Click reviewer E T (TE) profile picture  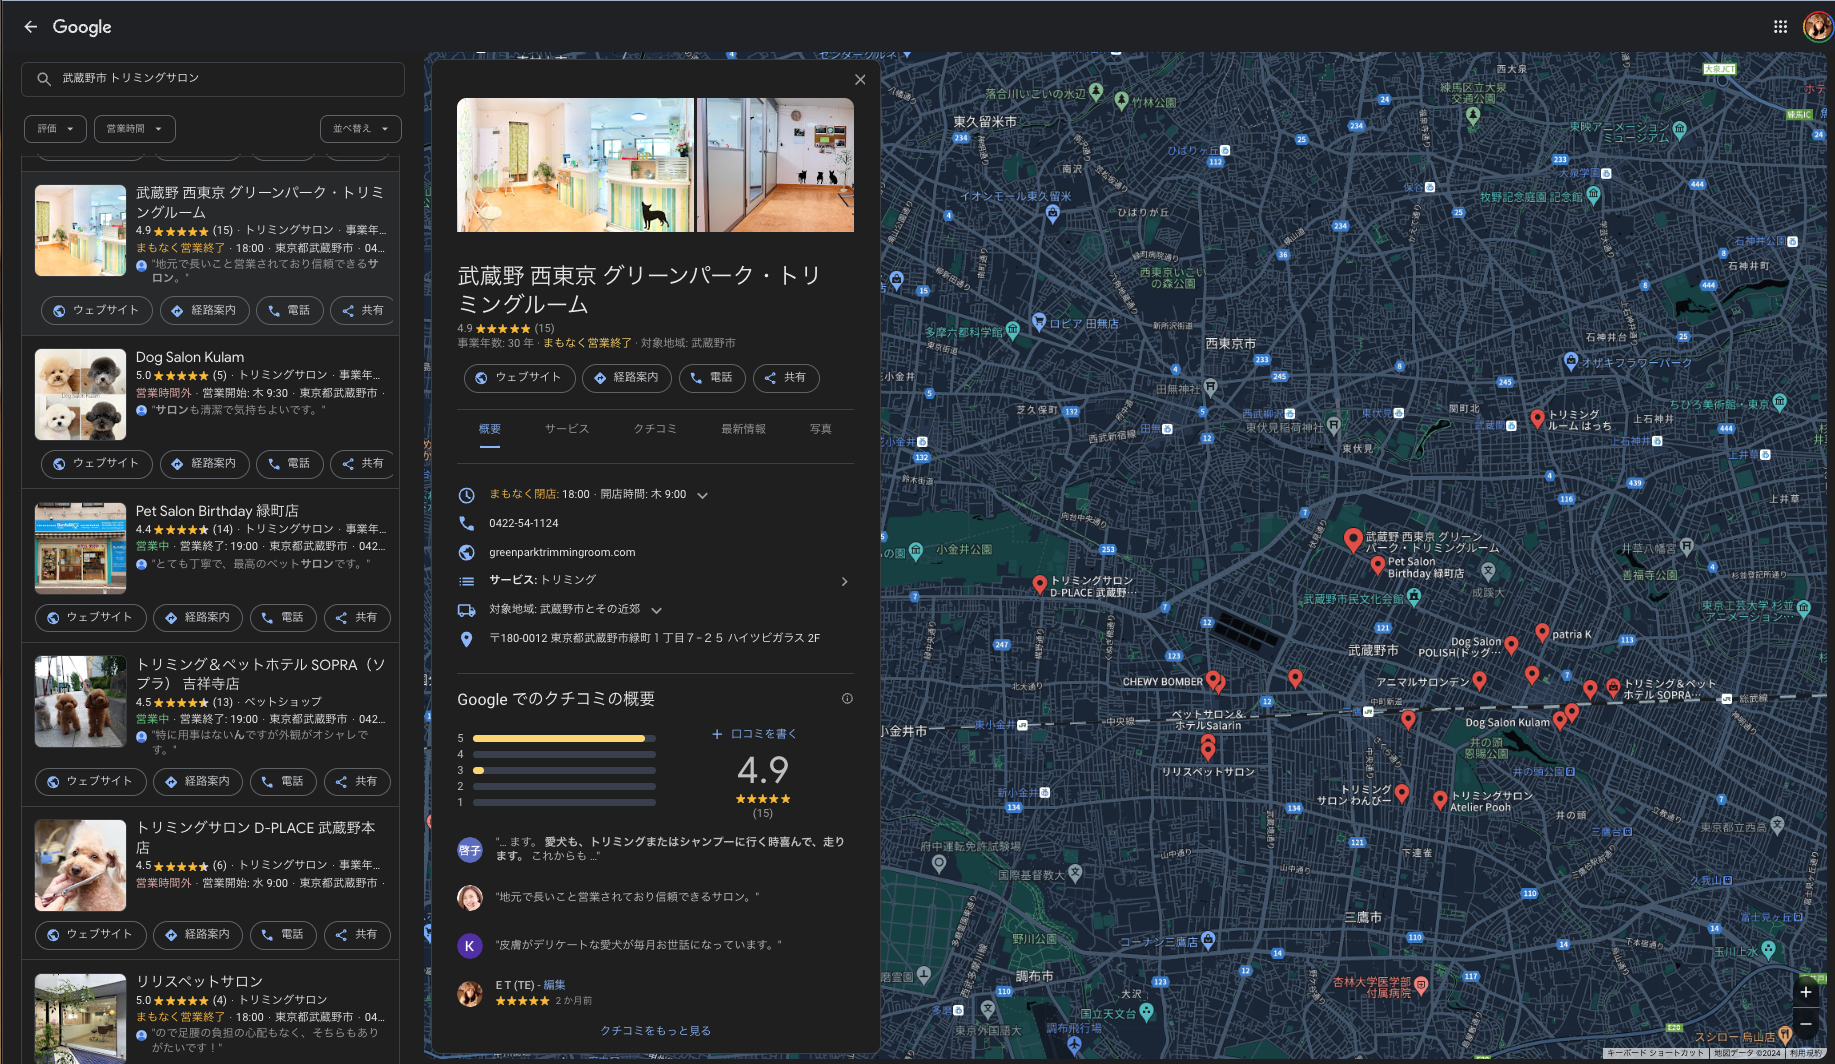[470, 993]
